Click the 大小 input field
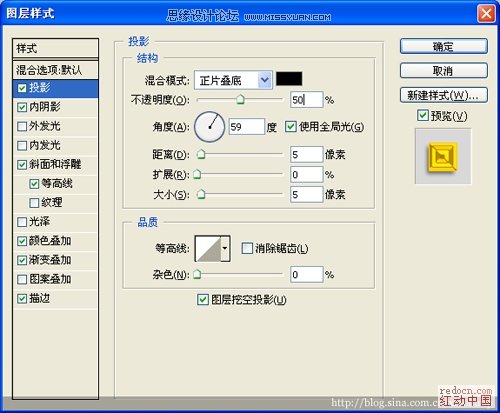The width and height of the screenshot is (500, 413). coord(306,194)
